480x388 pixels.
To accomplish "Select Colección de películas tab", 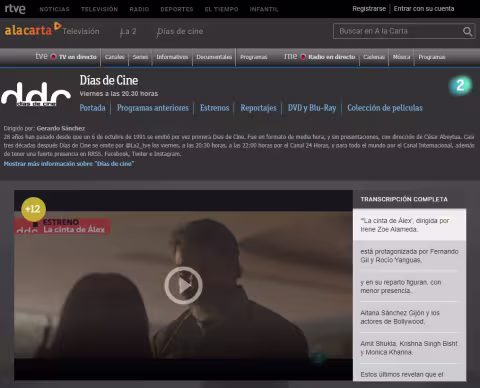I will [385, 108].
